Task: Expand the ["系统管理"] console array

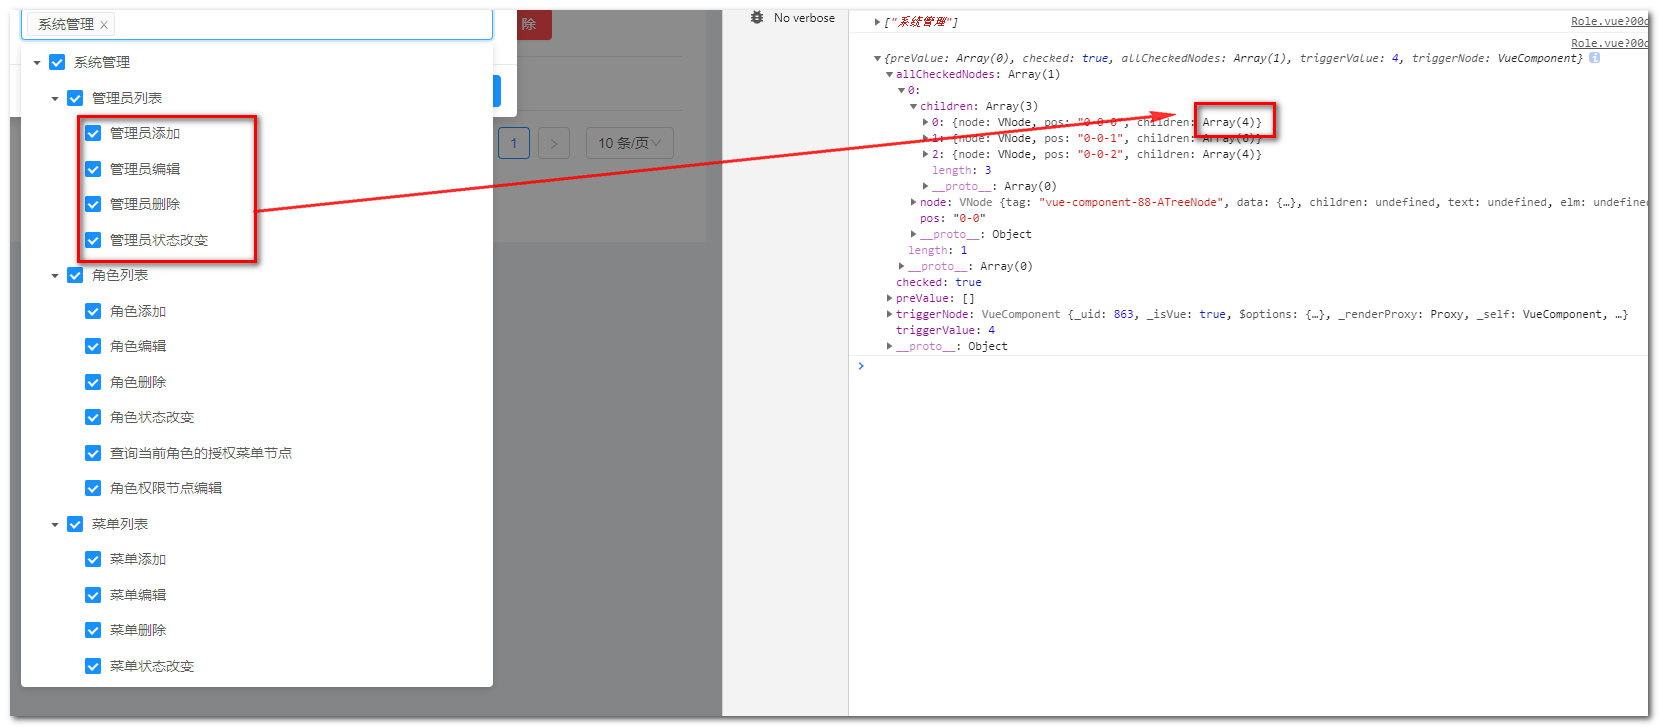Action: 877,22
